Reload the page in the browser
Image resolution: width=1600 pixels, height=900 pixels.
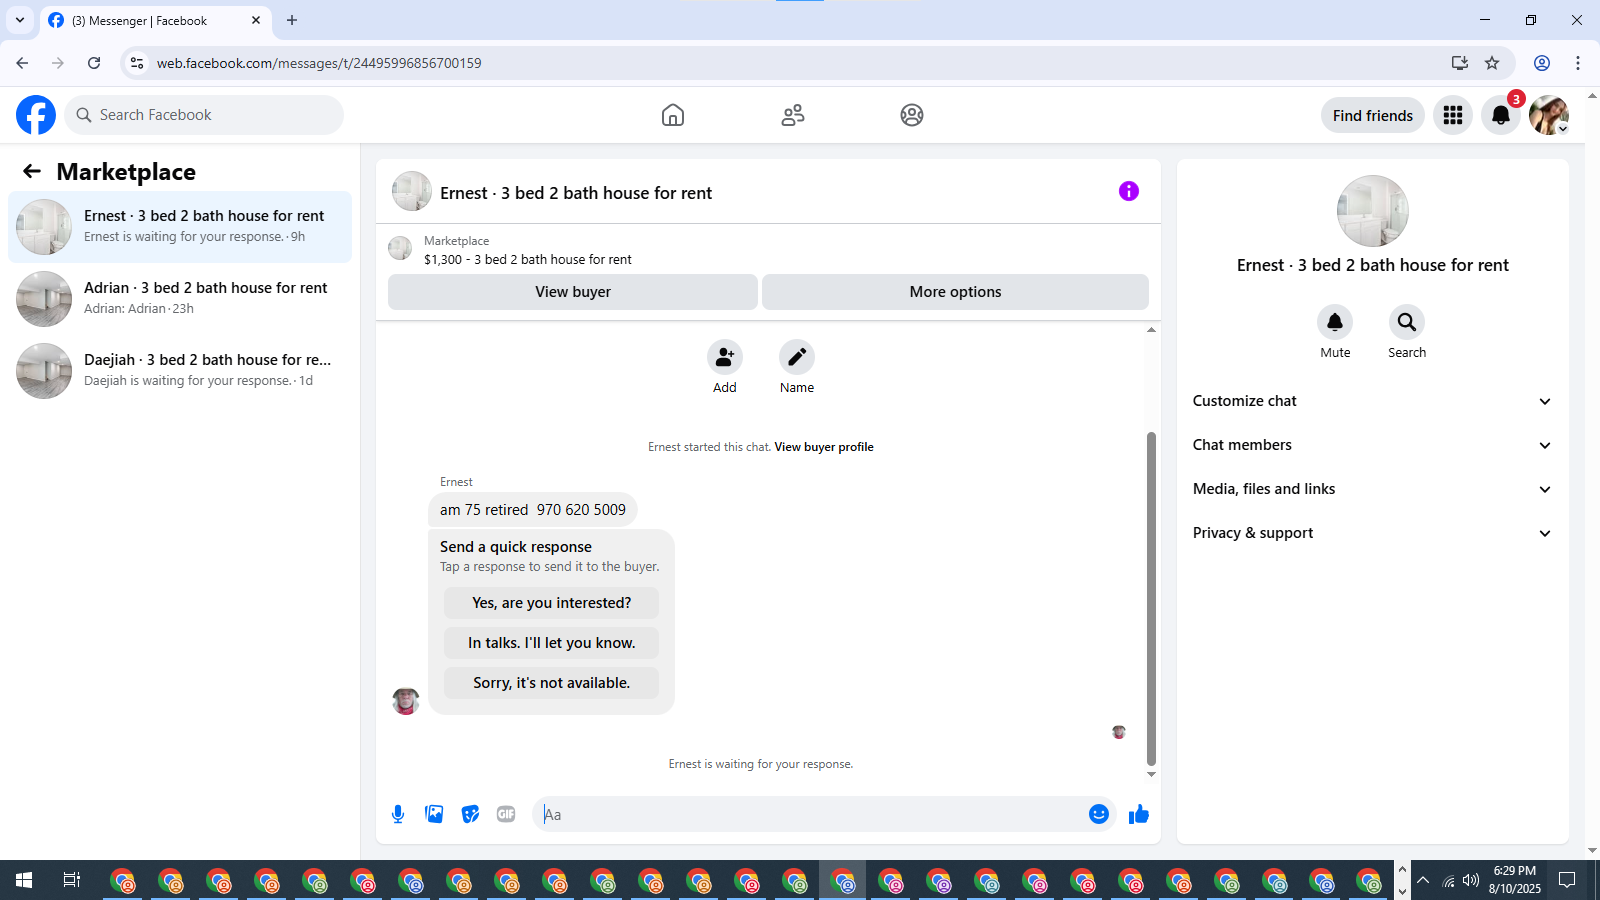click(x=94, y=63)
